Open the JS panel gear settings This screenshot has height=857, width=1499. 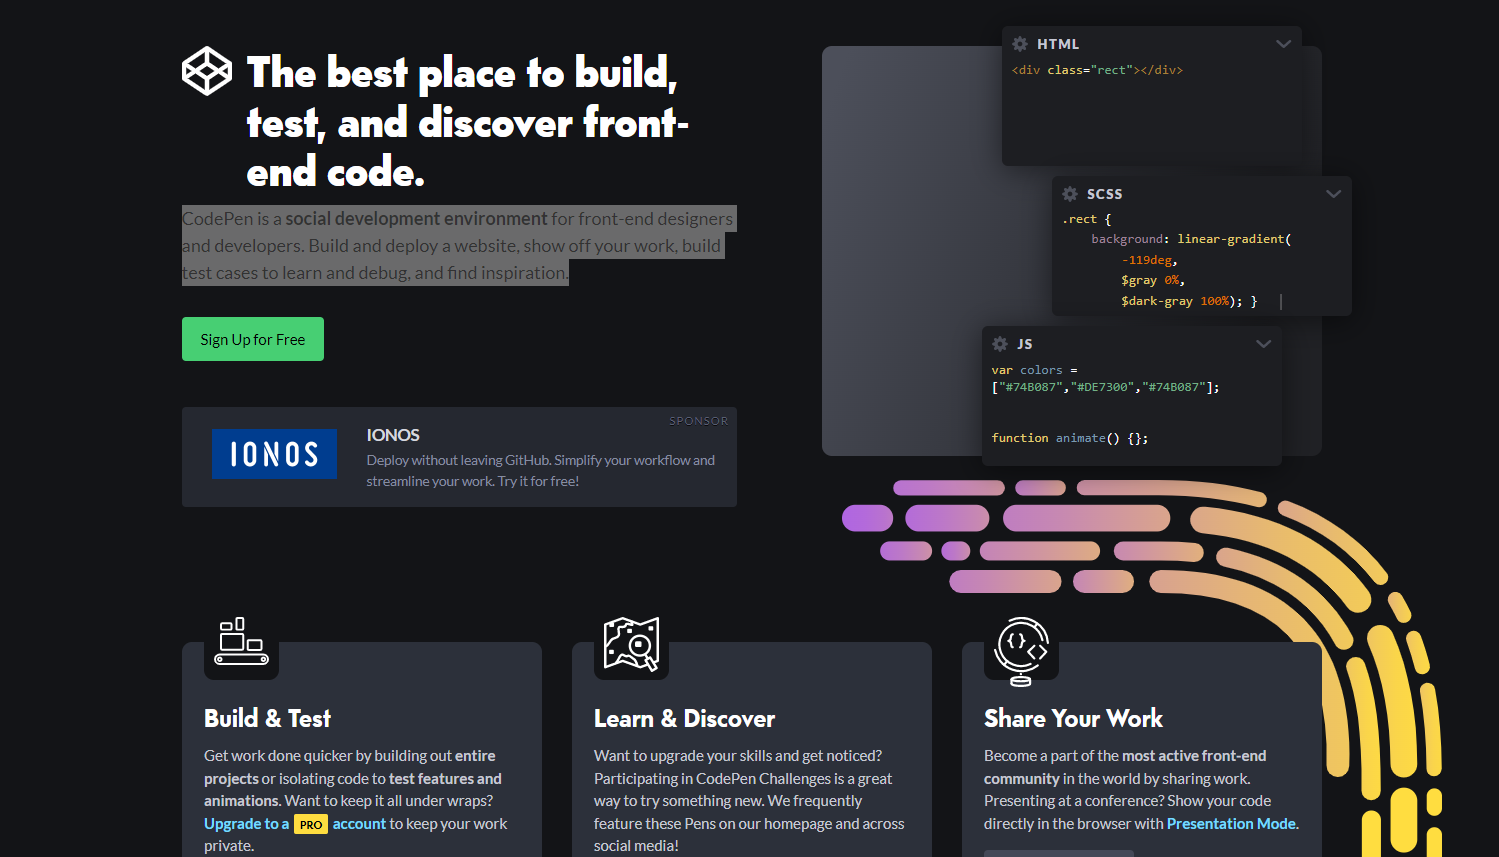pyautogui.click(x=1000, y=344)
